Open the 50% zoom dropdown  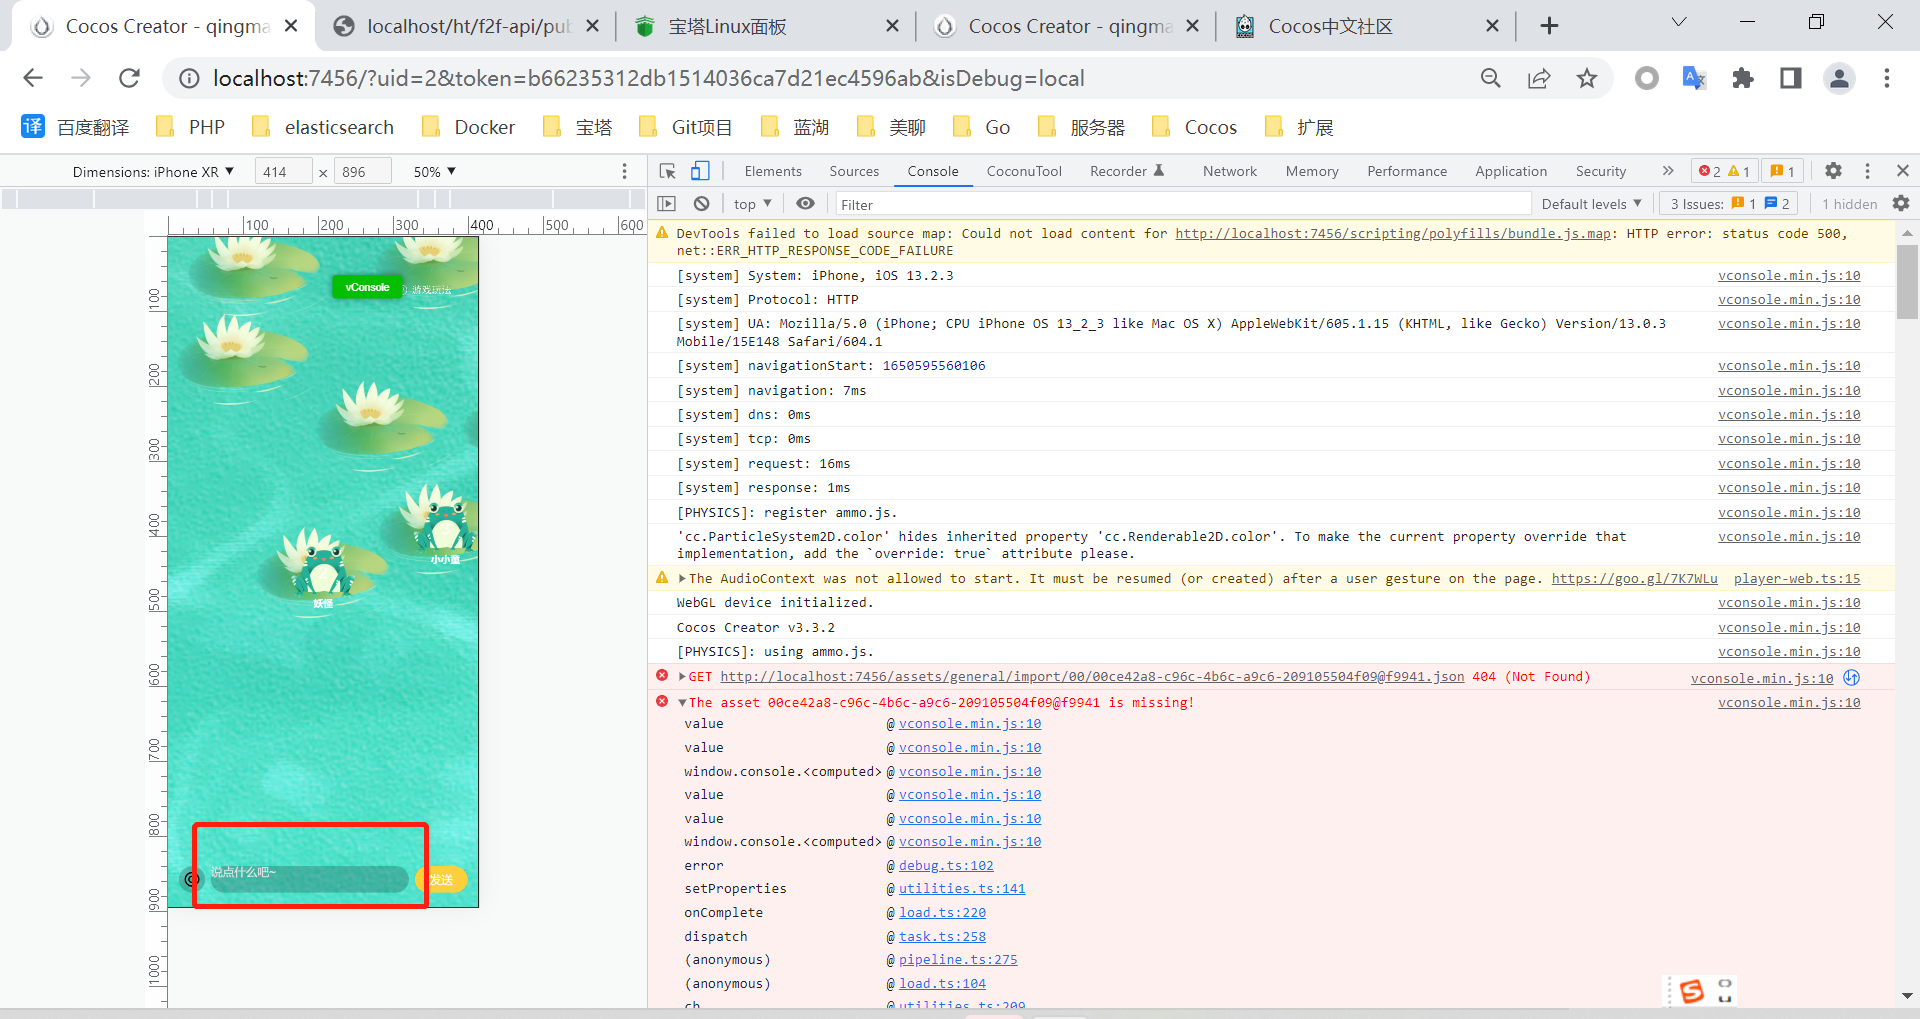pyautogui.click(x=435, y=172)
